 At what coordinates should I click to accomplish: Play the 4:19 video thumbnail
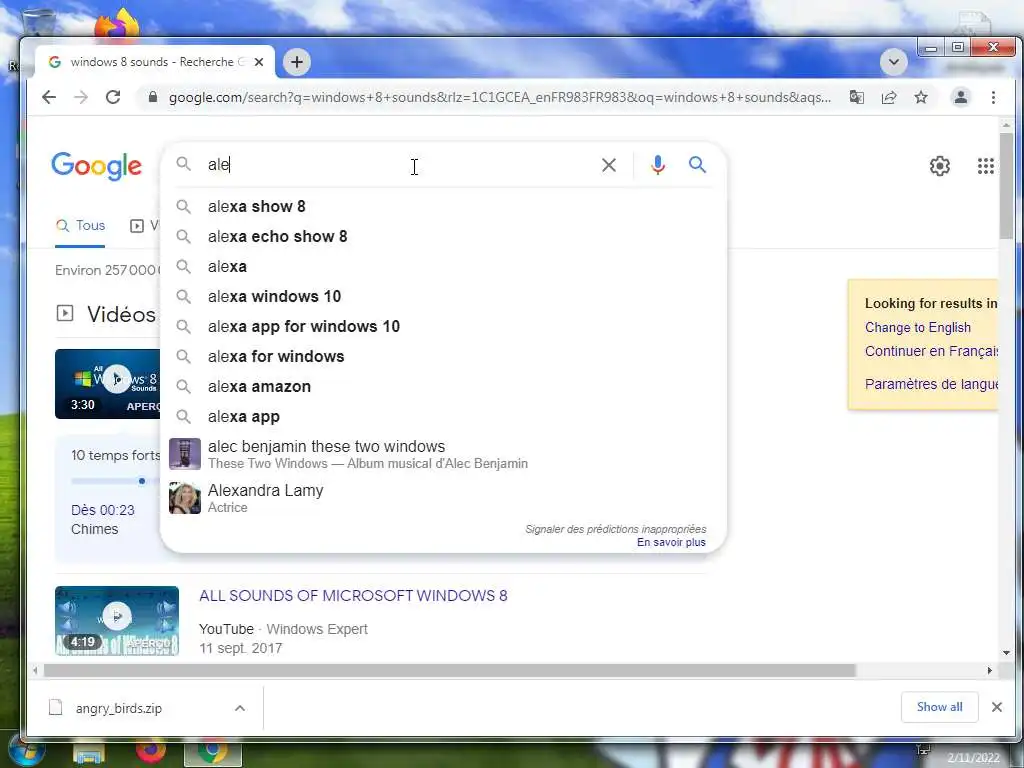point(117,620)
